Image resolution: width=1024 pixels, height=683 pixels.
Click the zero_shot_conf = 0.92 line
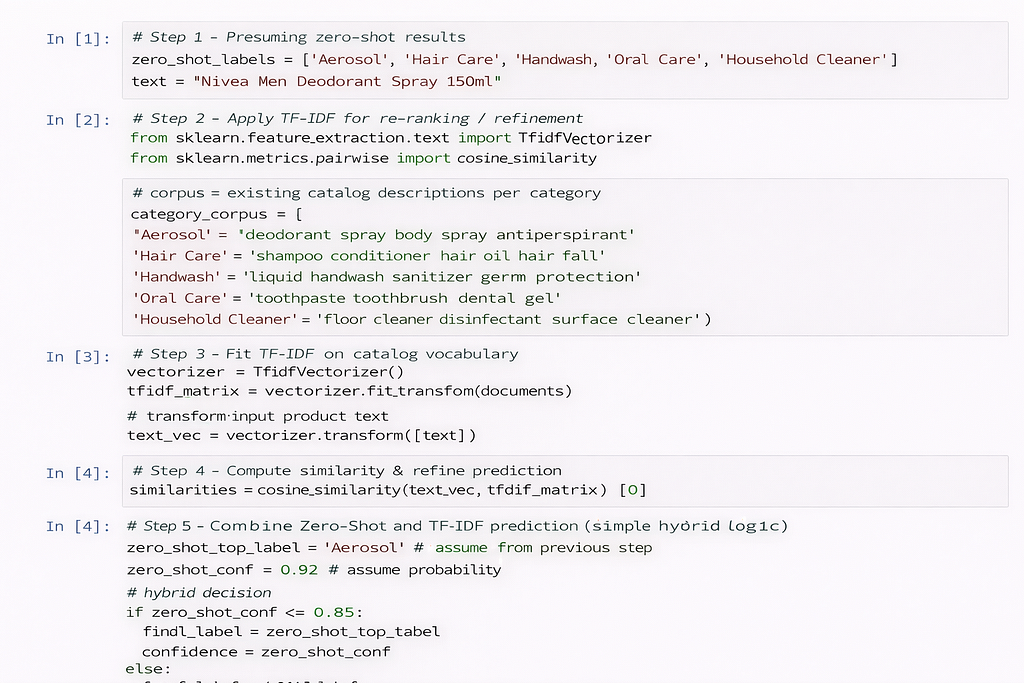tap(314, 569)
